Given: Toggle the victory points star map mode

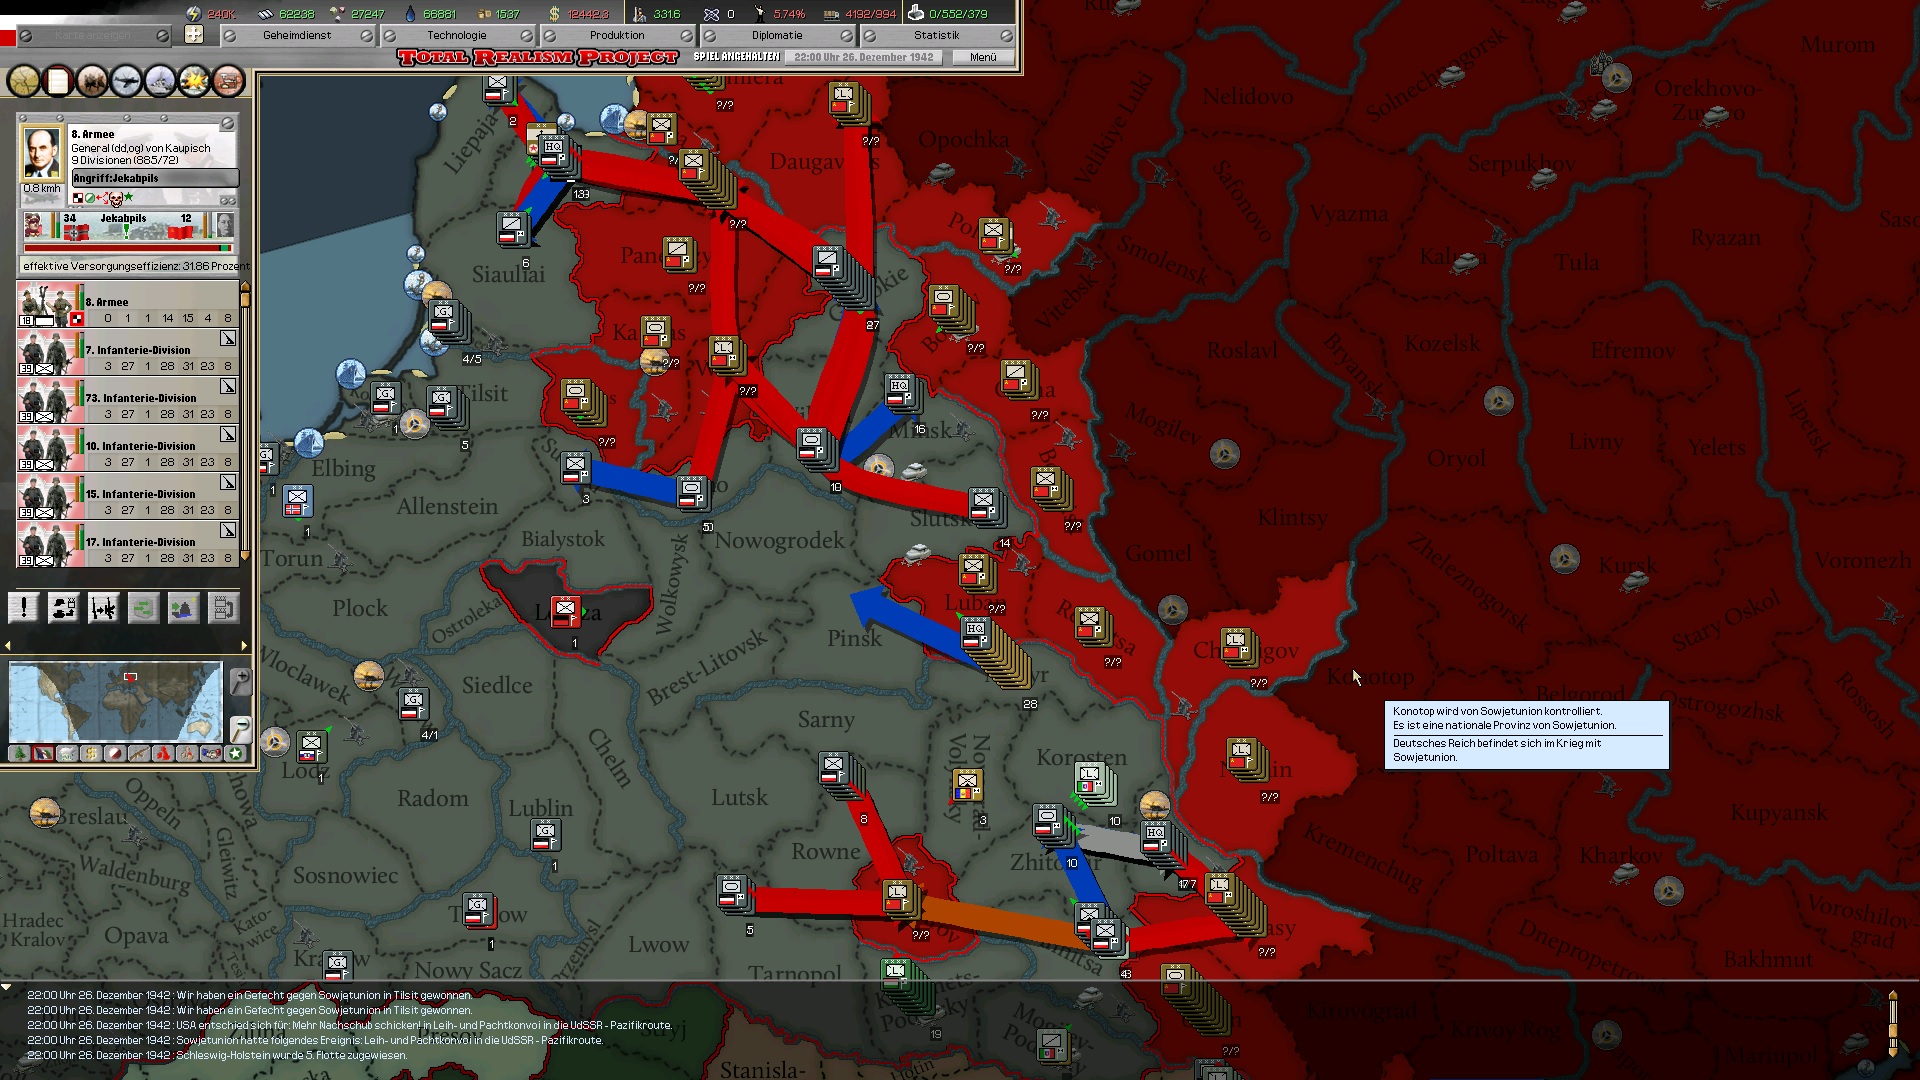Looking at the screenshot, I should pyautogui.click(x=236, y=754).
